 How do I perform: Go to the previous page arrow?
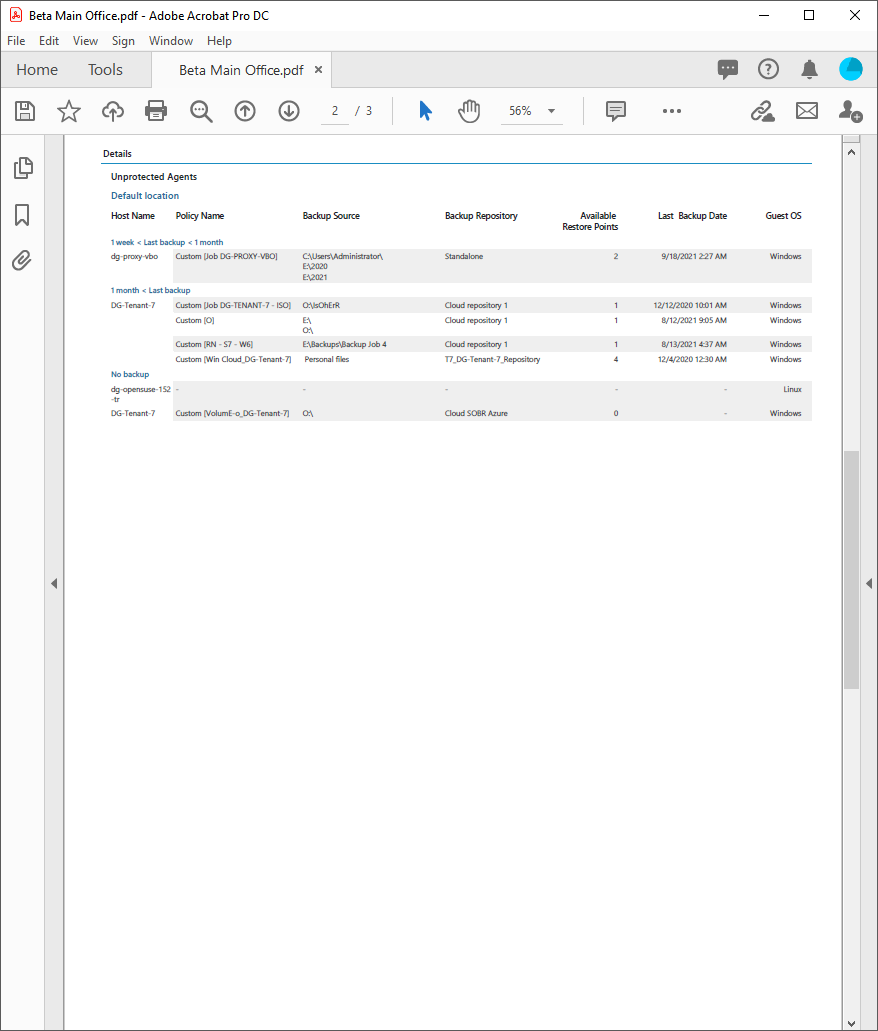tap(245, 110)
